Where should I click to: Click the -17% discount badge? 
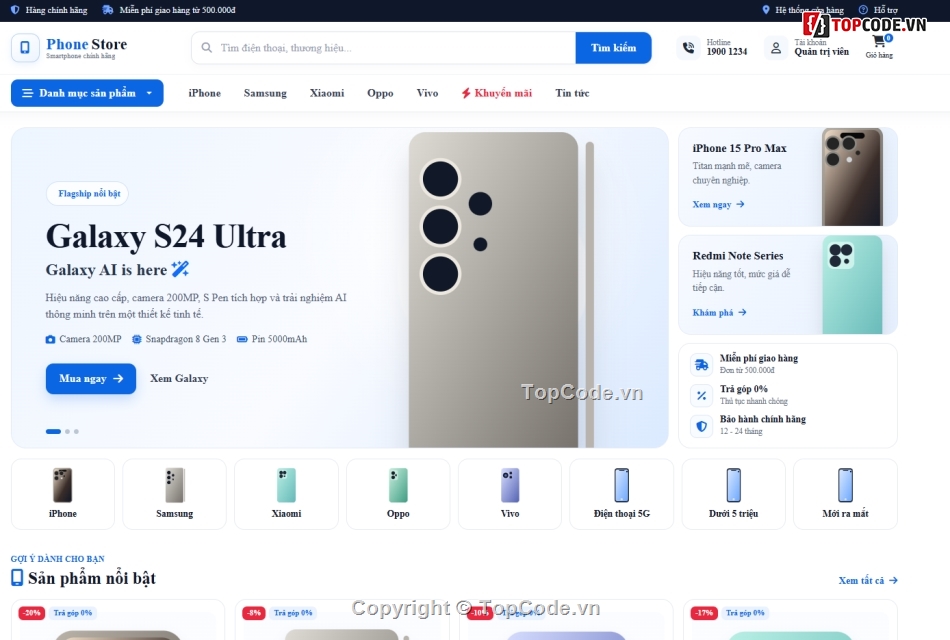pos(704,613)
